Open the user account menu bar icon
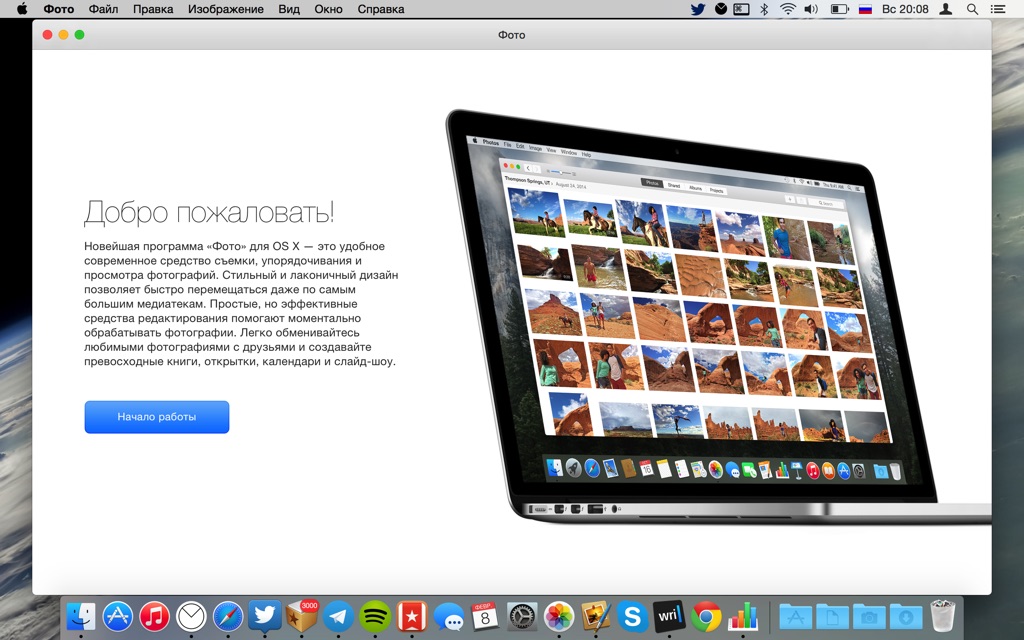The height and width of the screenshot is (640, 1024). [x=946, y=9]
